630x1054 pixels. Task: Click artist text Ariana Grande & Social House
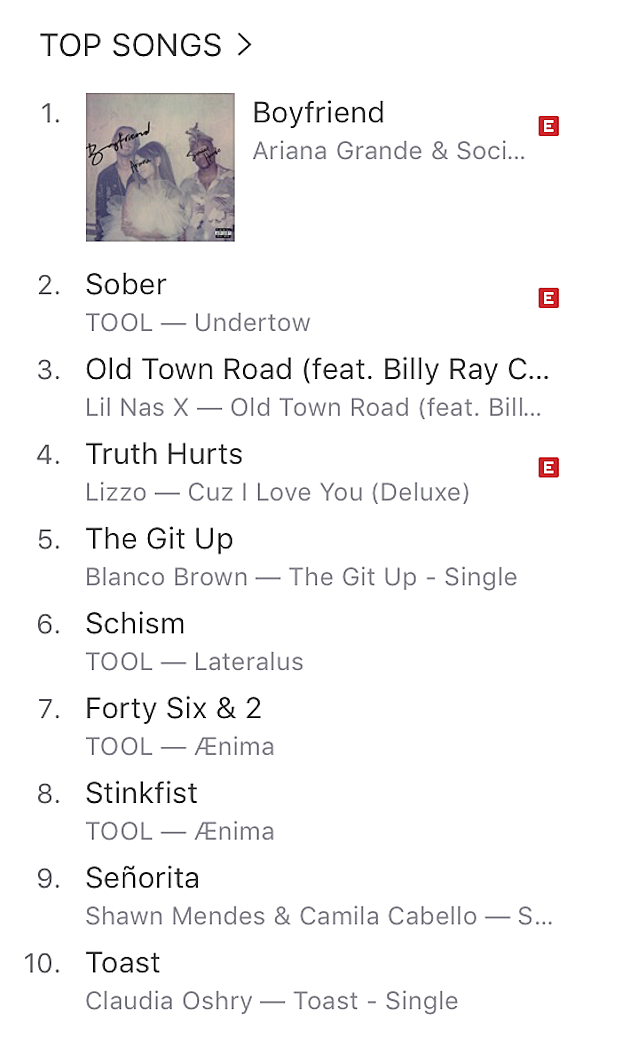point(388,151)
